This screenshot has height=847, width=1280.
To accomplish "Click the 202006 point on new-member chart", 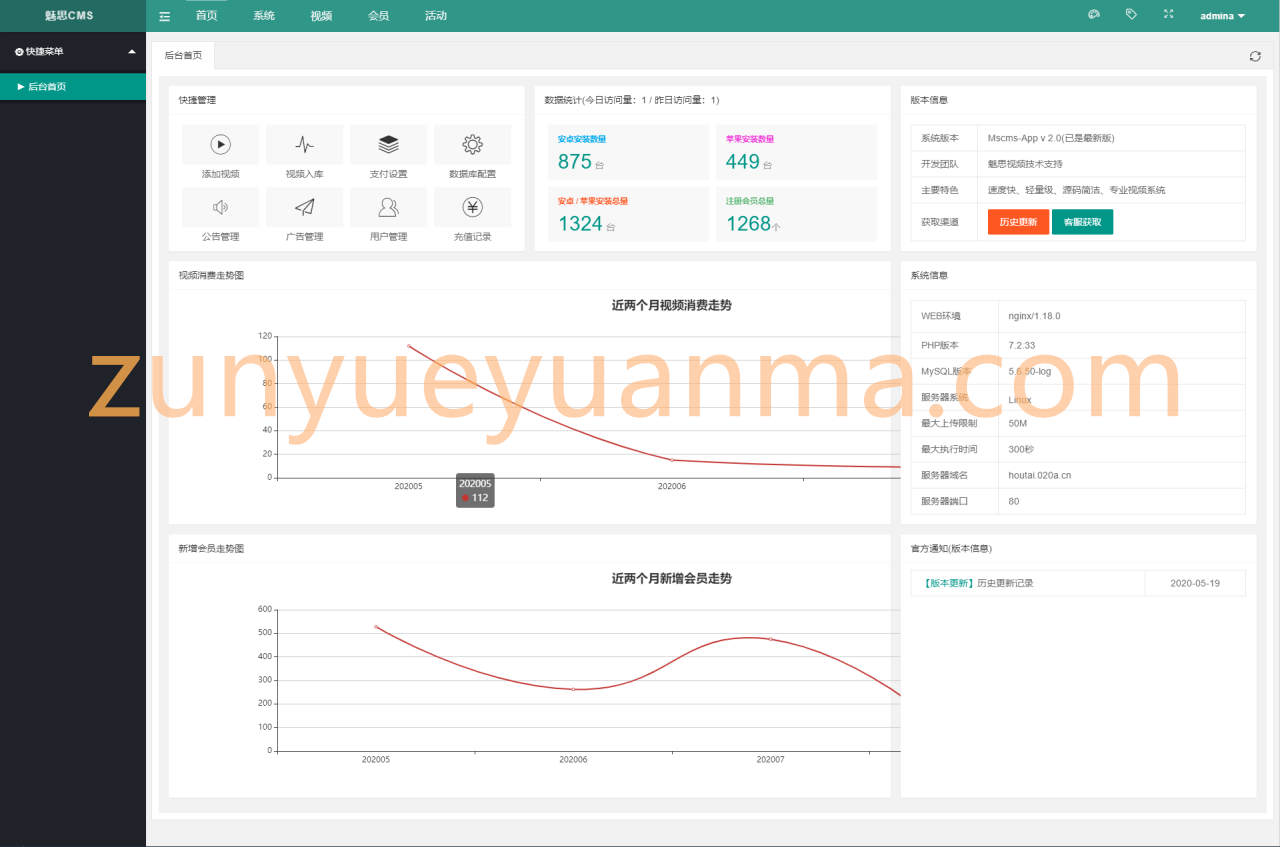I will pyautogui.click(x=573, y=689).
